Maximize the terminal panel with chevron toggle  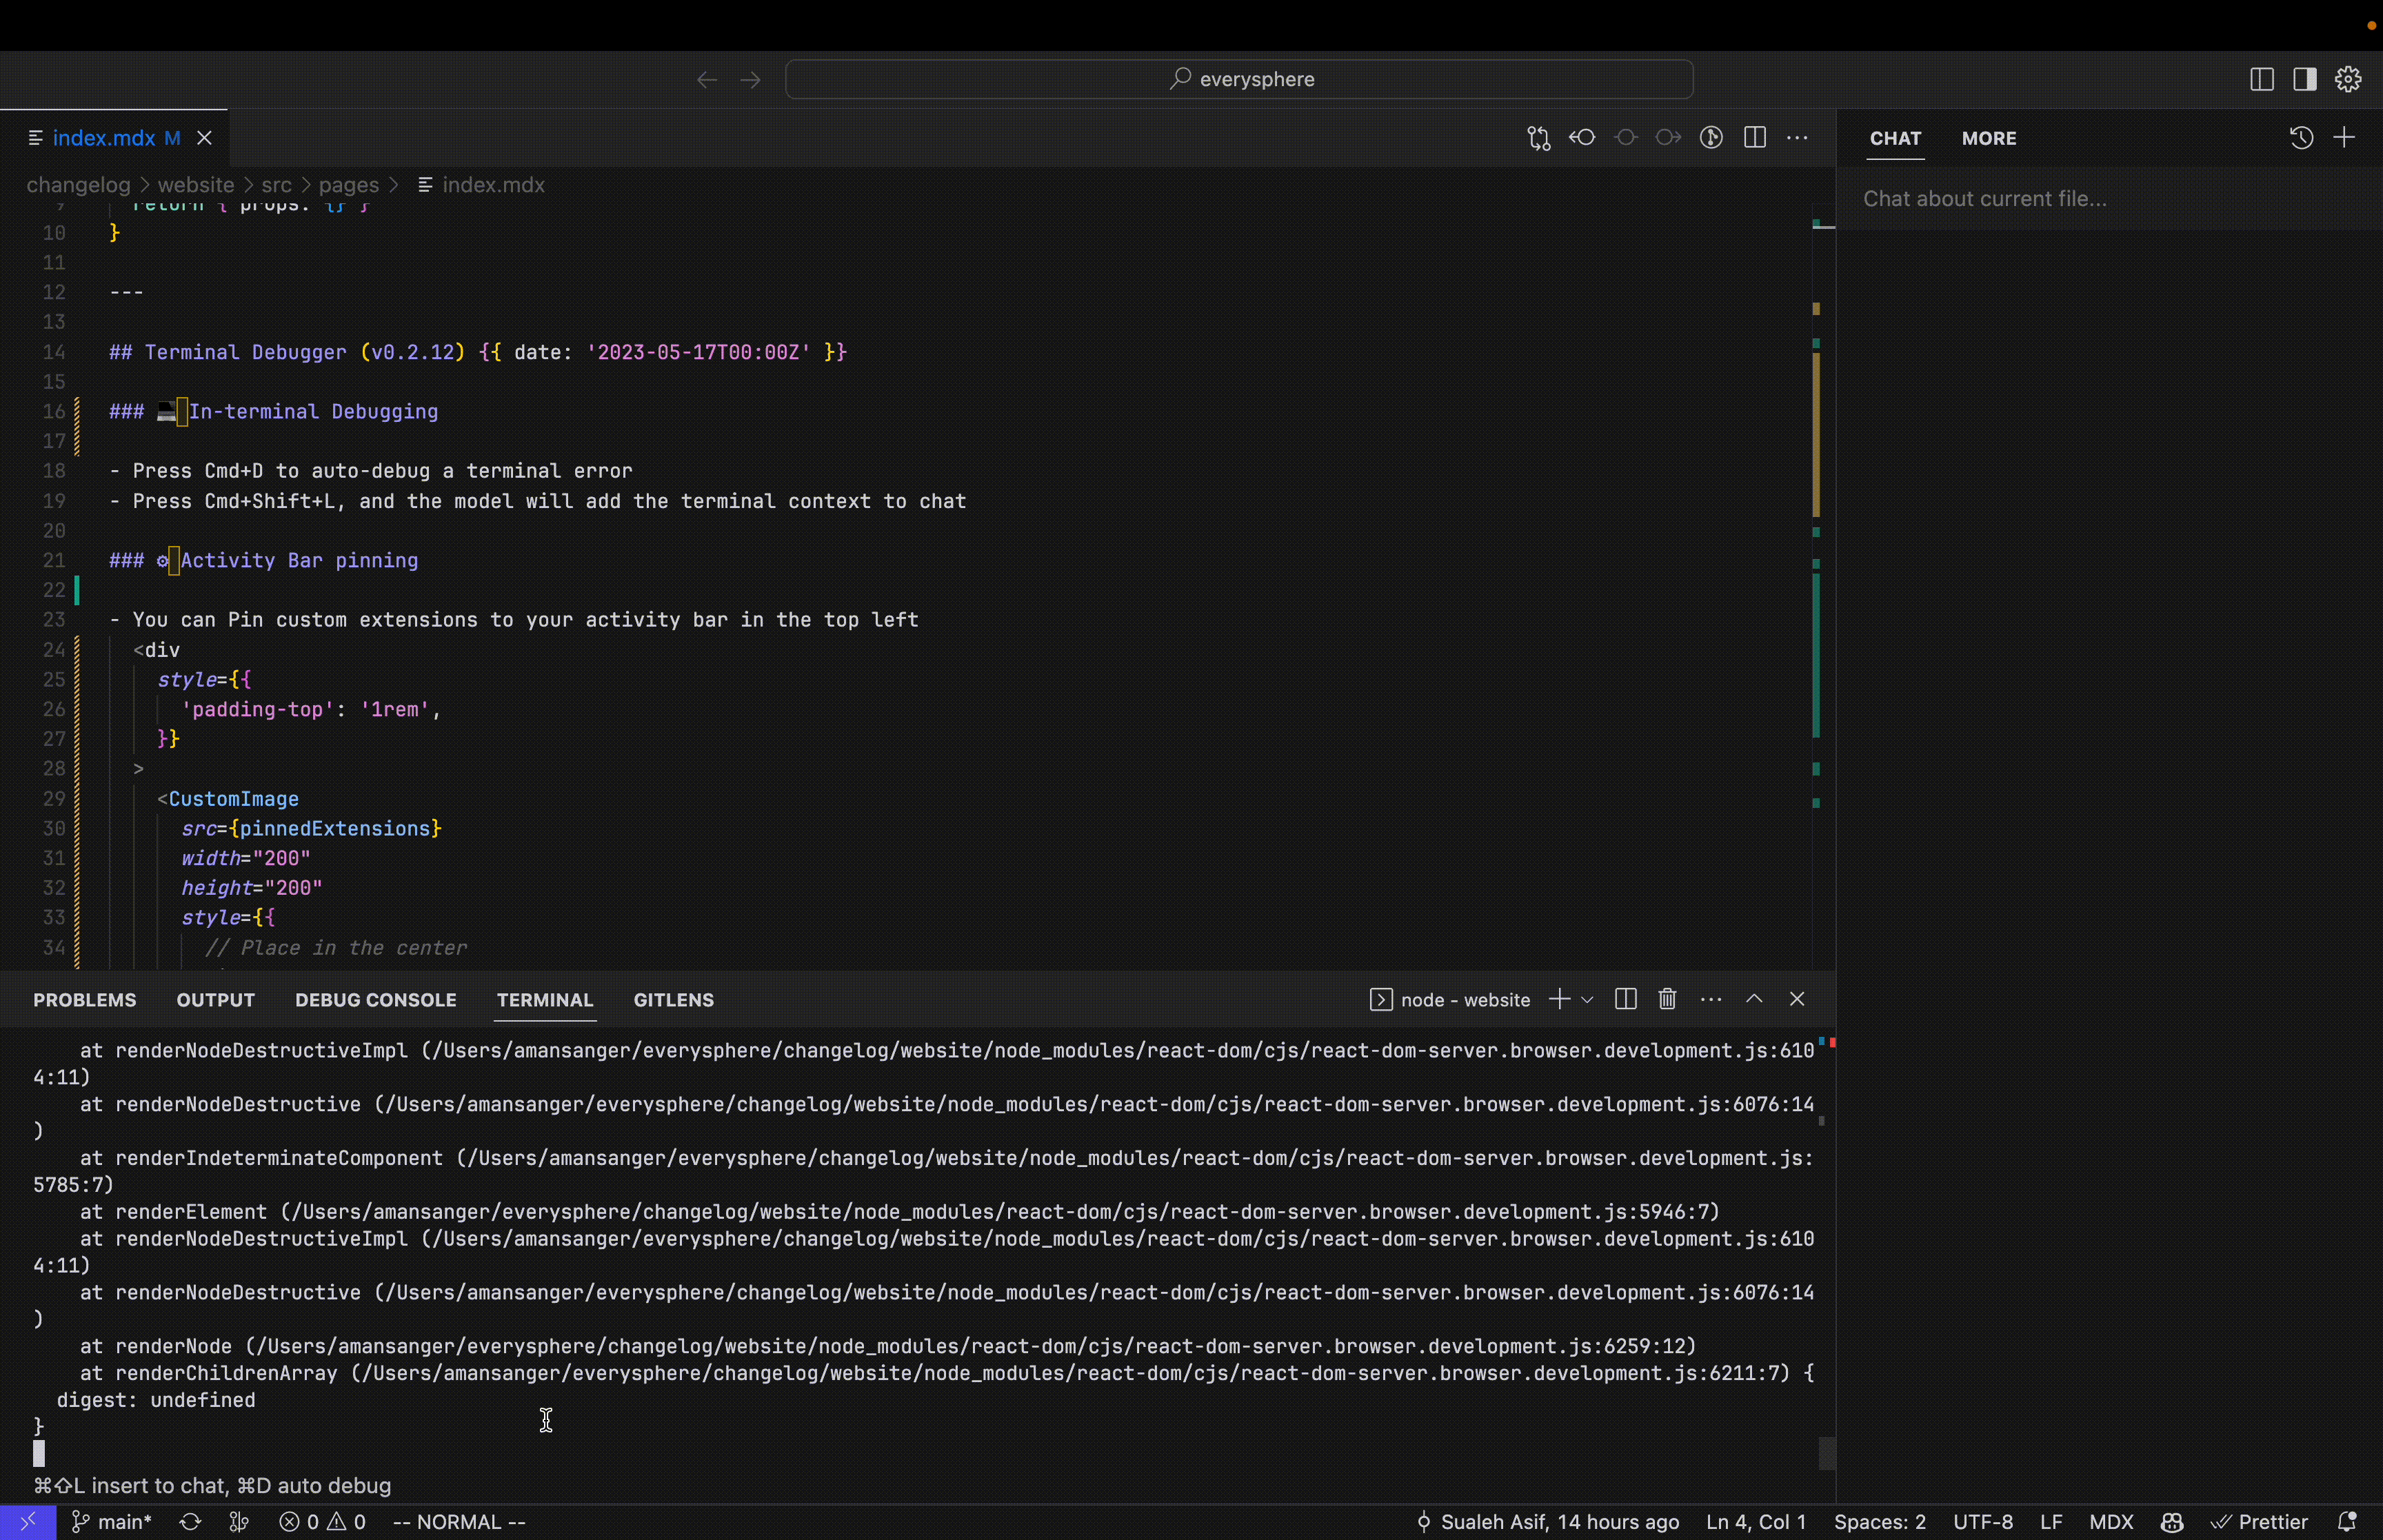[1753, 999]
